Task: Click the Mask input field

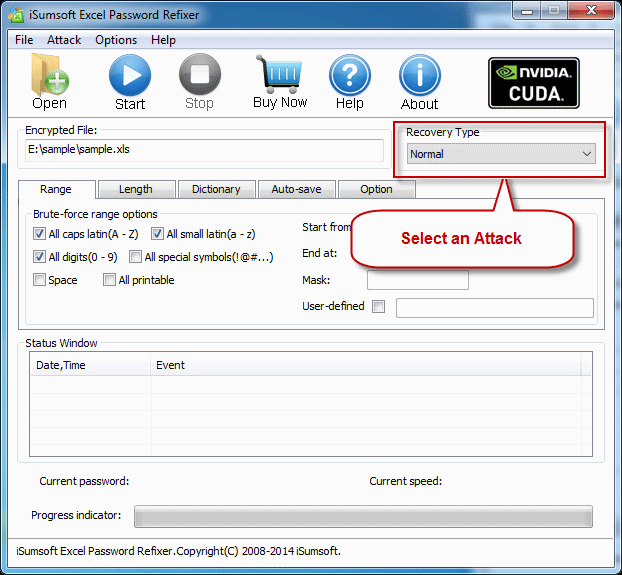Action: tap(418, 280)
